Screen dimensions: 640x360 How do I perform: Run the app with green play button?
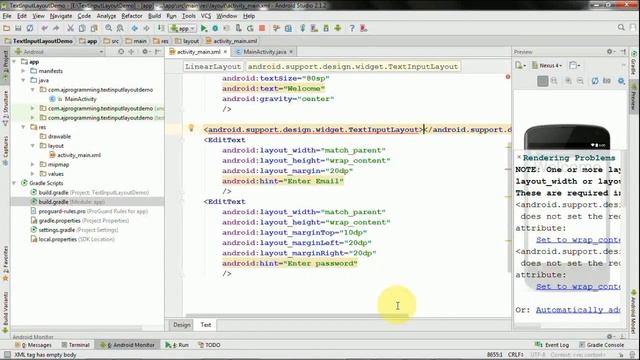click(x=204, y=28)
